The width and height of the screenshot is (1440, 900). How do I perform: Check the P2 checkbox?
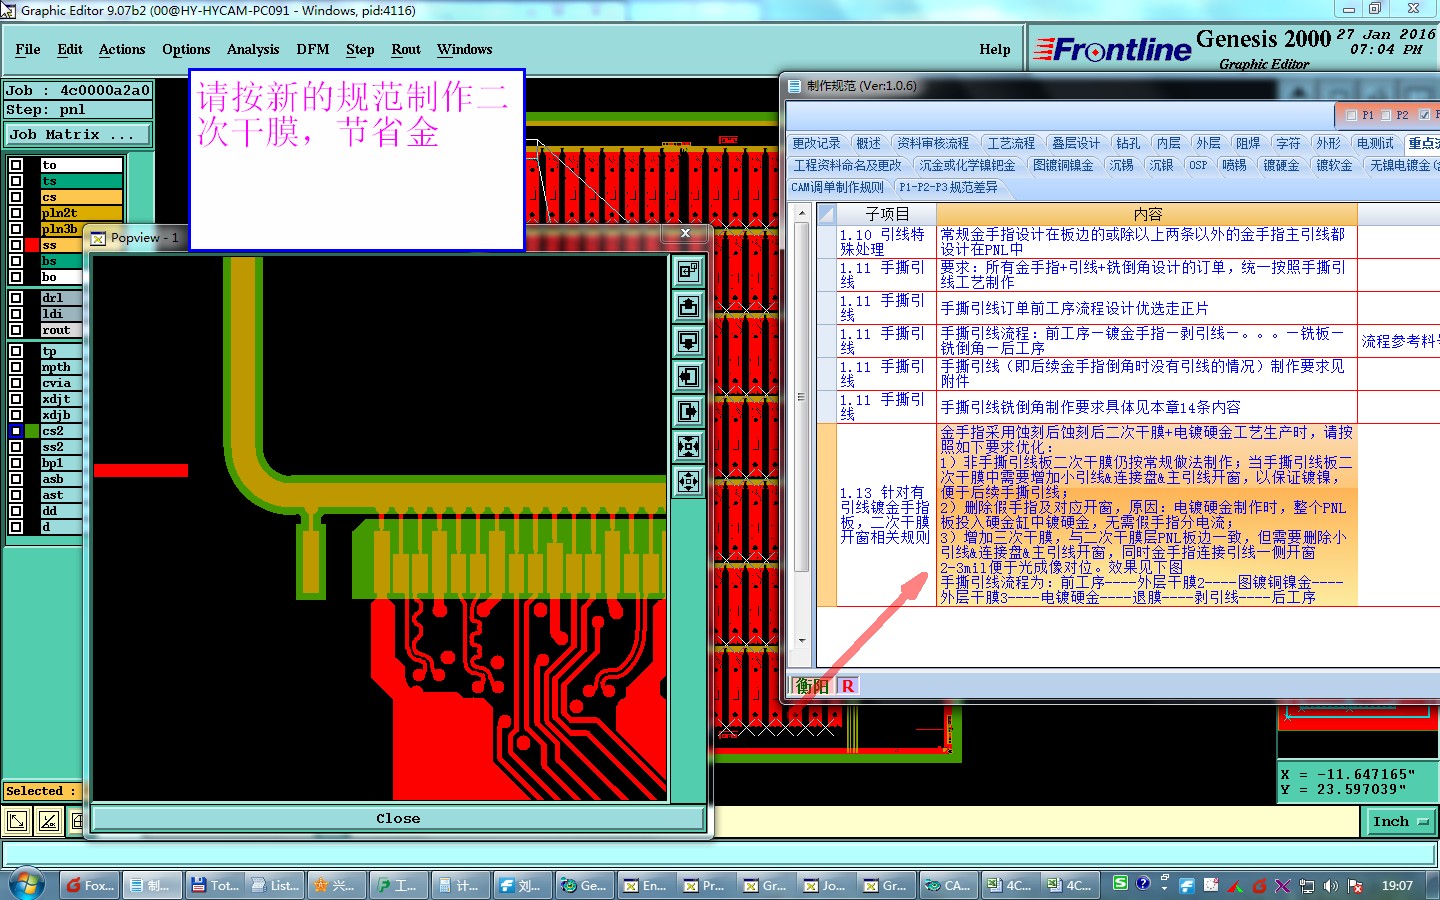pyautogui.click(x=1386, y=115)
